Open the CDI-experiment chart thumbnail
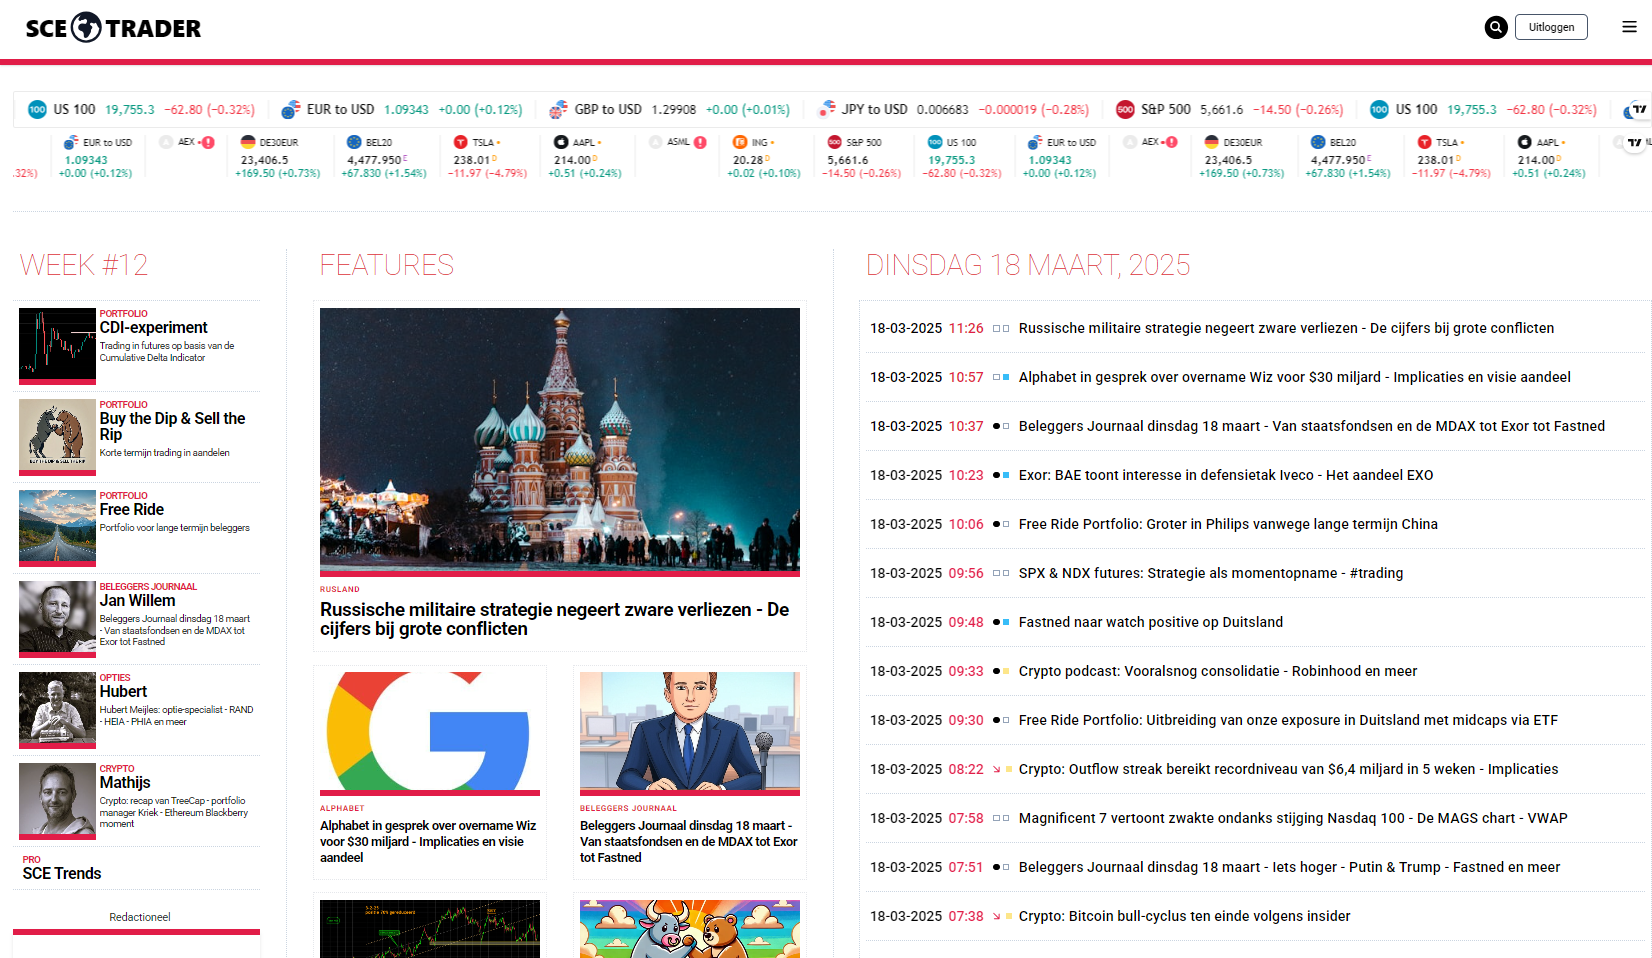The height and width of the screenshot is (958, 1652). [57, 345]
